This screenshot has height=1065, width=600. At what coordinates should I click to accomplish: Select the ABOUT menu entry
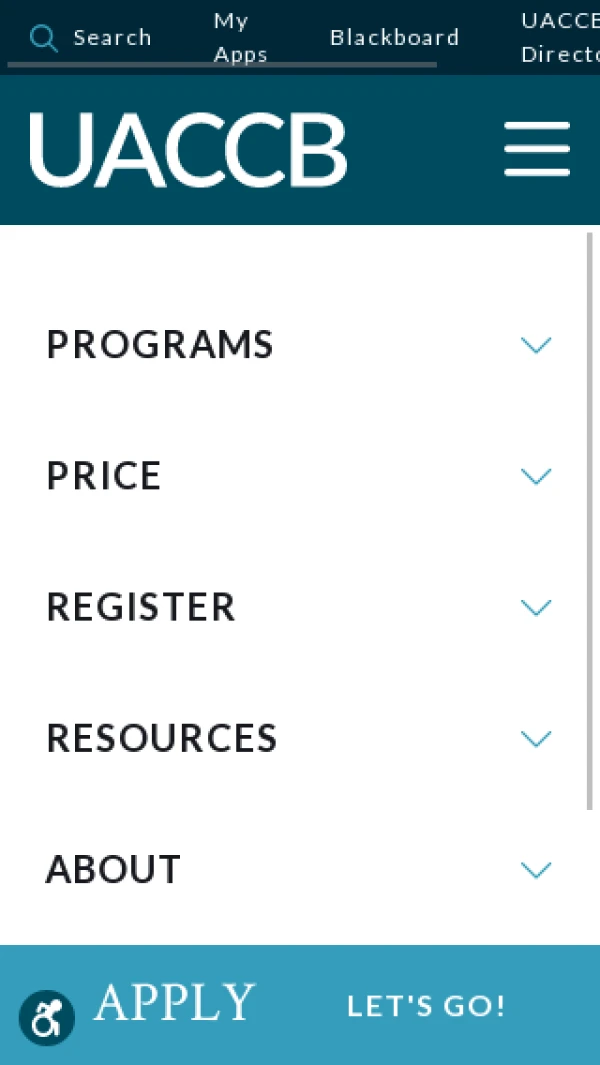(113, 869)
